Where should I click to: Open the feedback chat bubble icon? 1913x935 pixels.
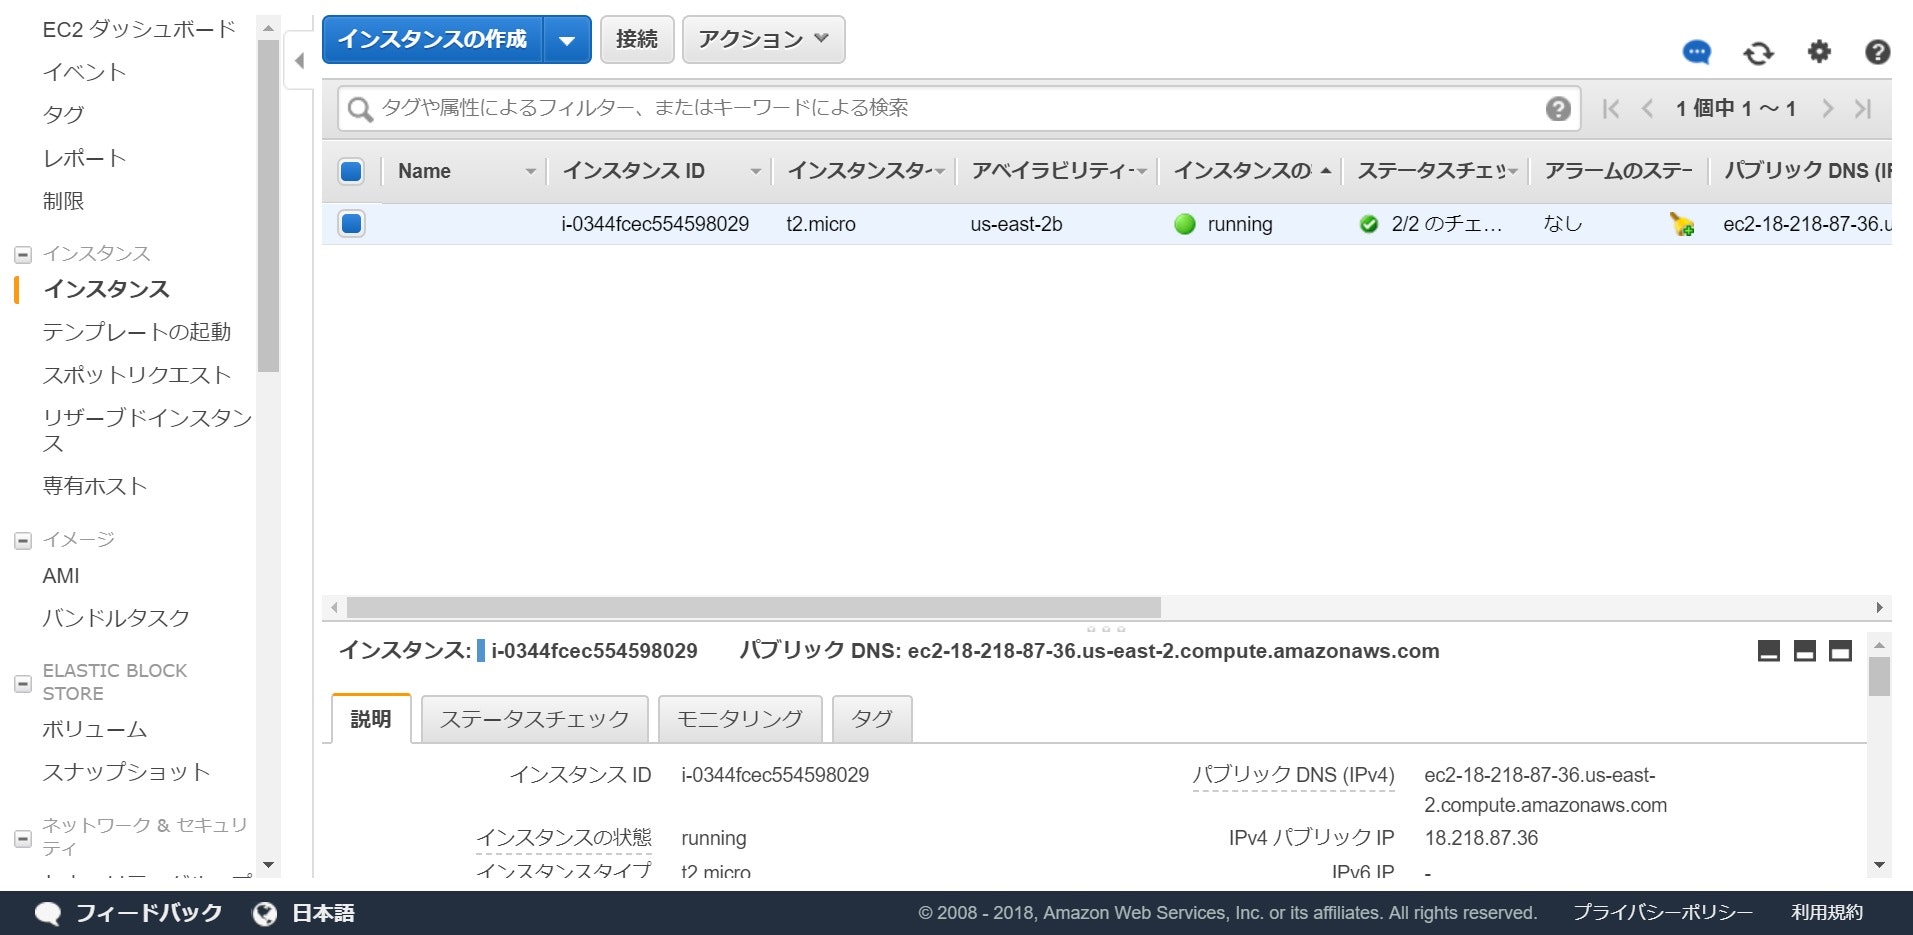pos(1697,52)
